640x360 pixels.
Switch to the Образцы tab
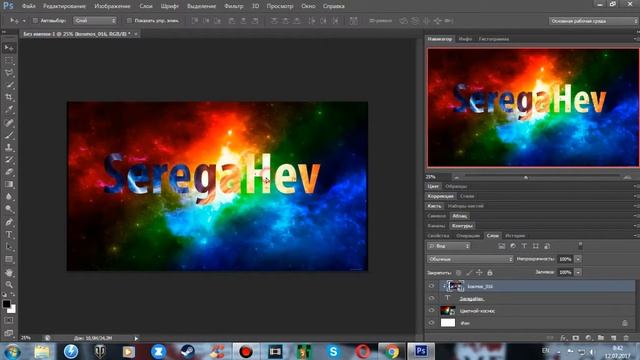coord(456,186)
